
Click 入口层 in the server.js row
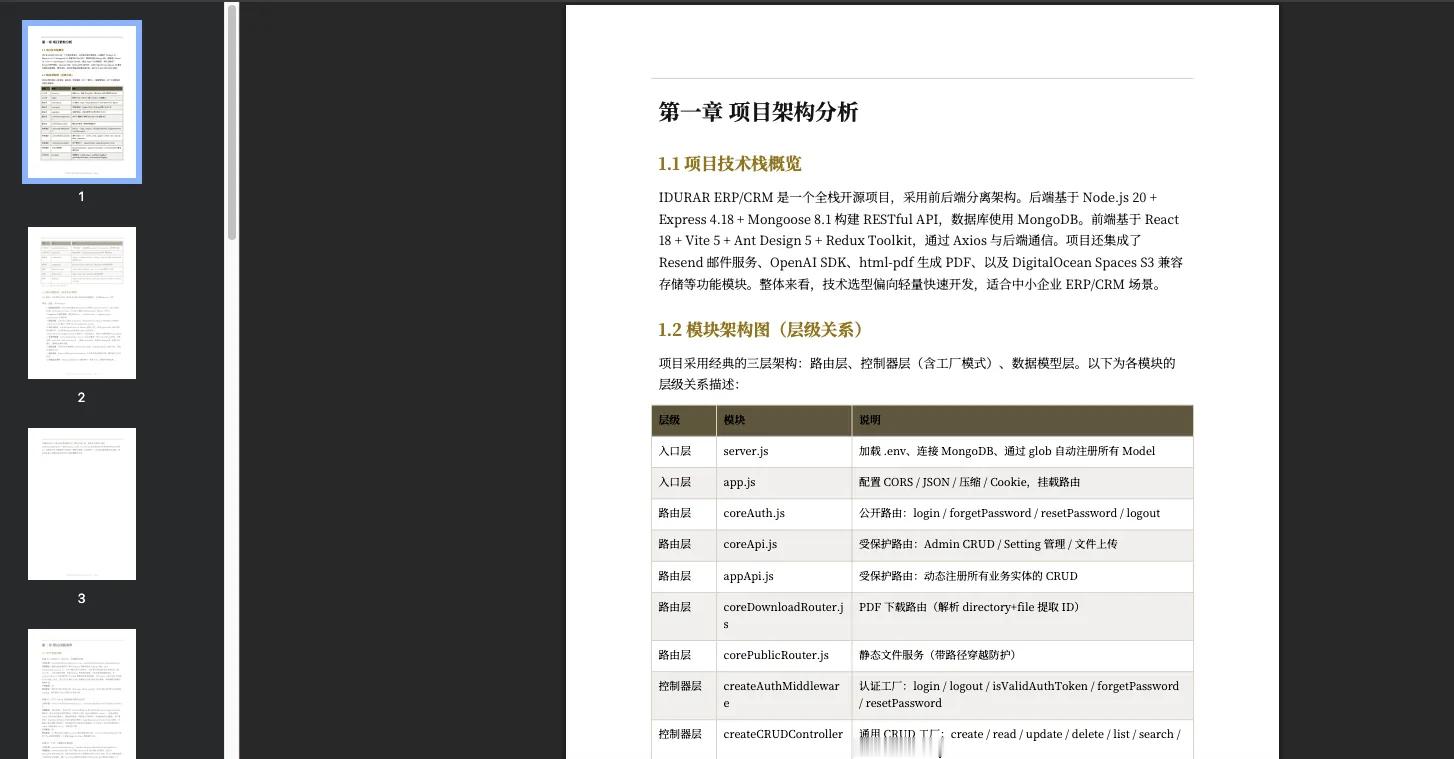click(x=674, y=451)
